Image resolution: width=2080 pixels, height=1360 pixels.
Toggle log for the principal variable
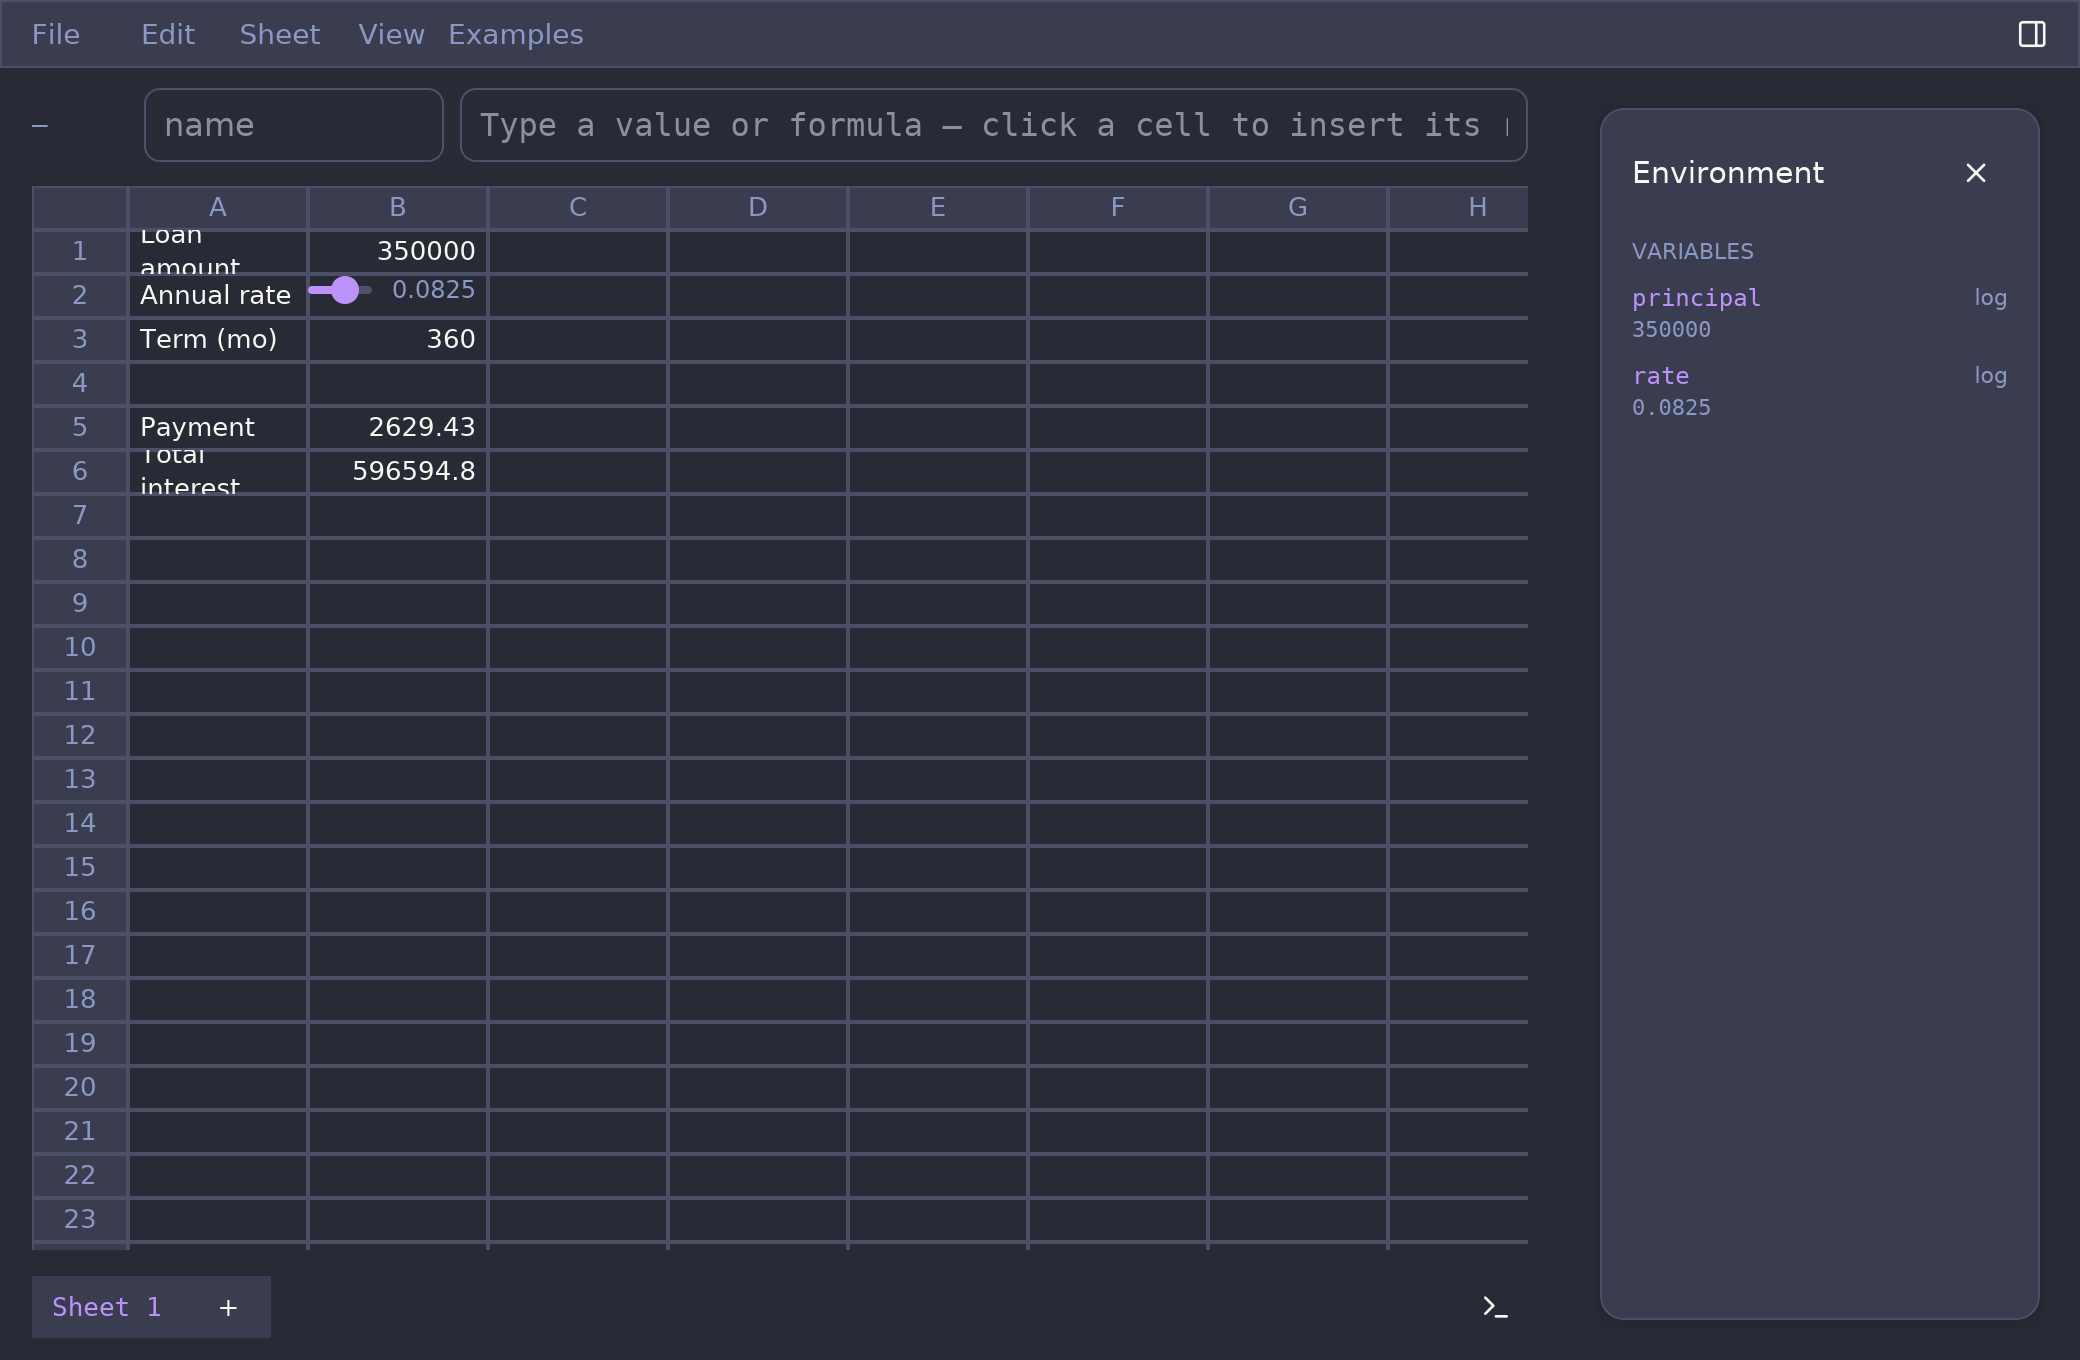[x=1990, y=298]
